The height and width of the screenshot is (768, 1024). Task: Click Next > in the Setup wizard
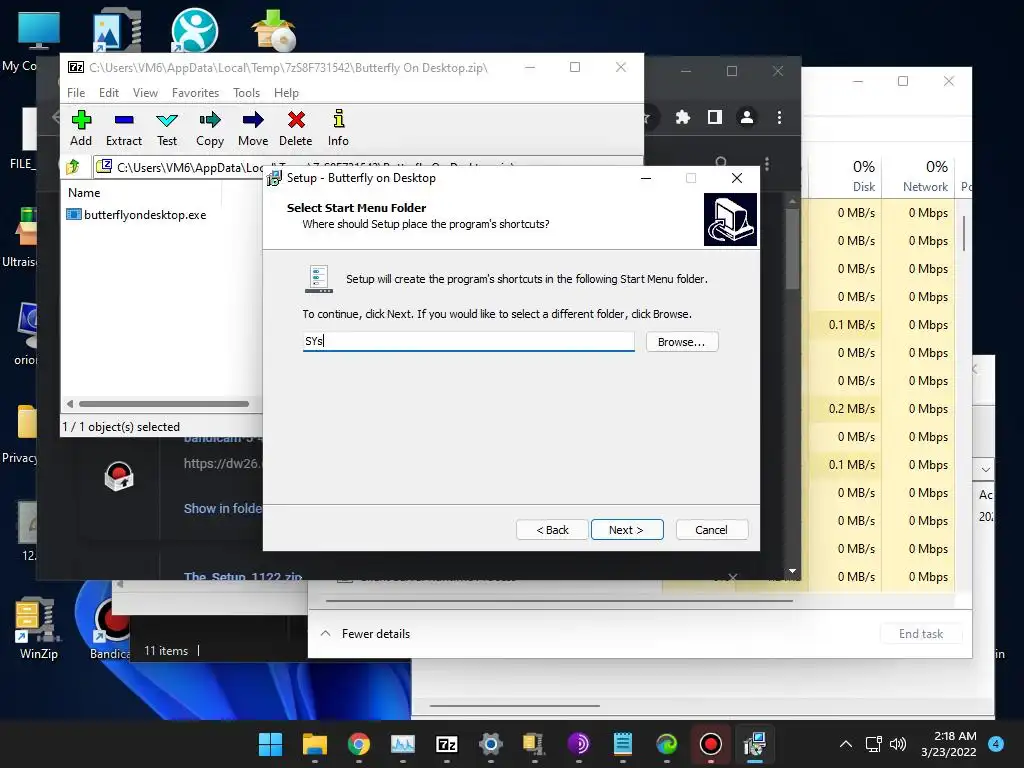tap(627, 530)
